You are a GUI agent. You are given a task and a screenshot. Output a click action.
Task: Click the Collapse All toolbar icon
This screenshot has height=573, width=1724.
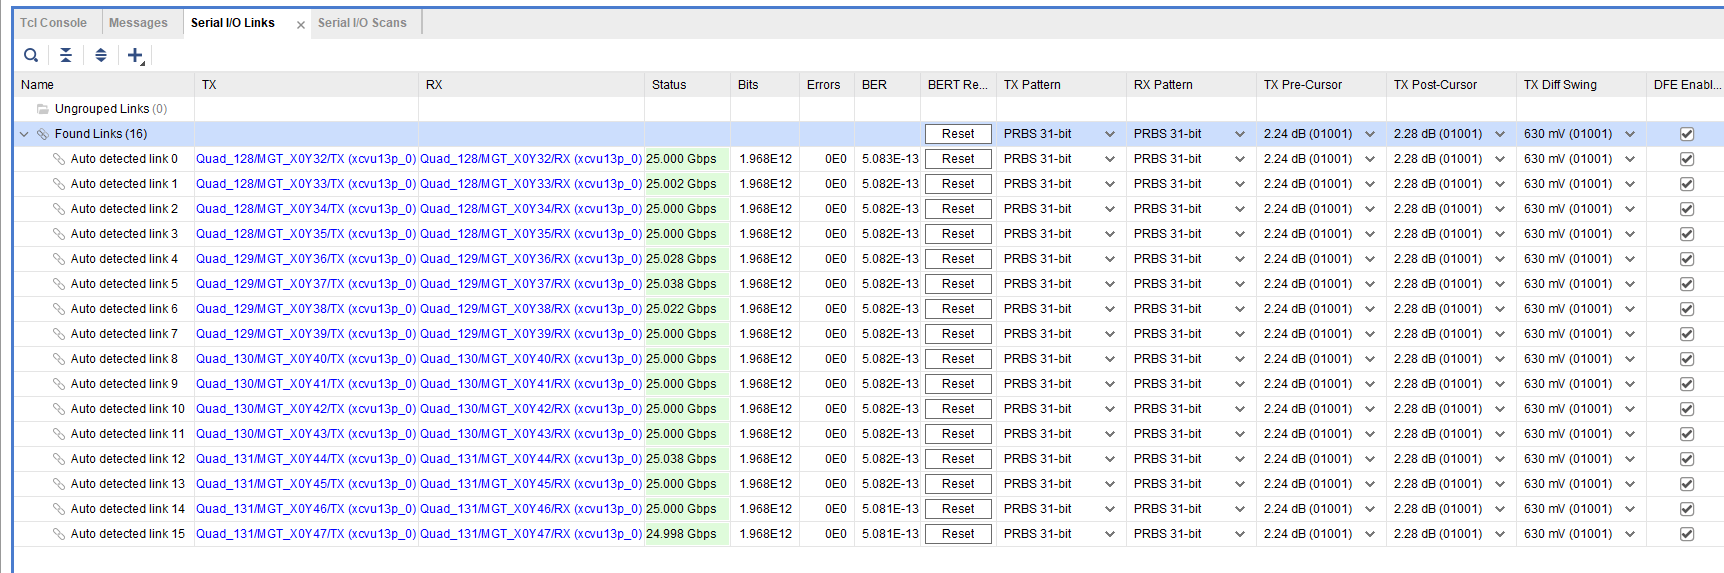pos(66,56)
